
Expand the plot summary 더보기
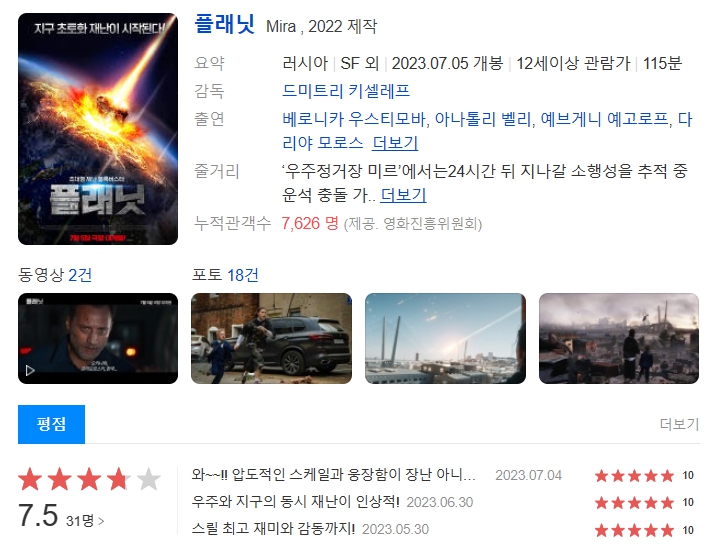pos(403,195)
